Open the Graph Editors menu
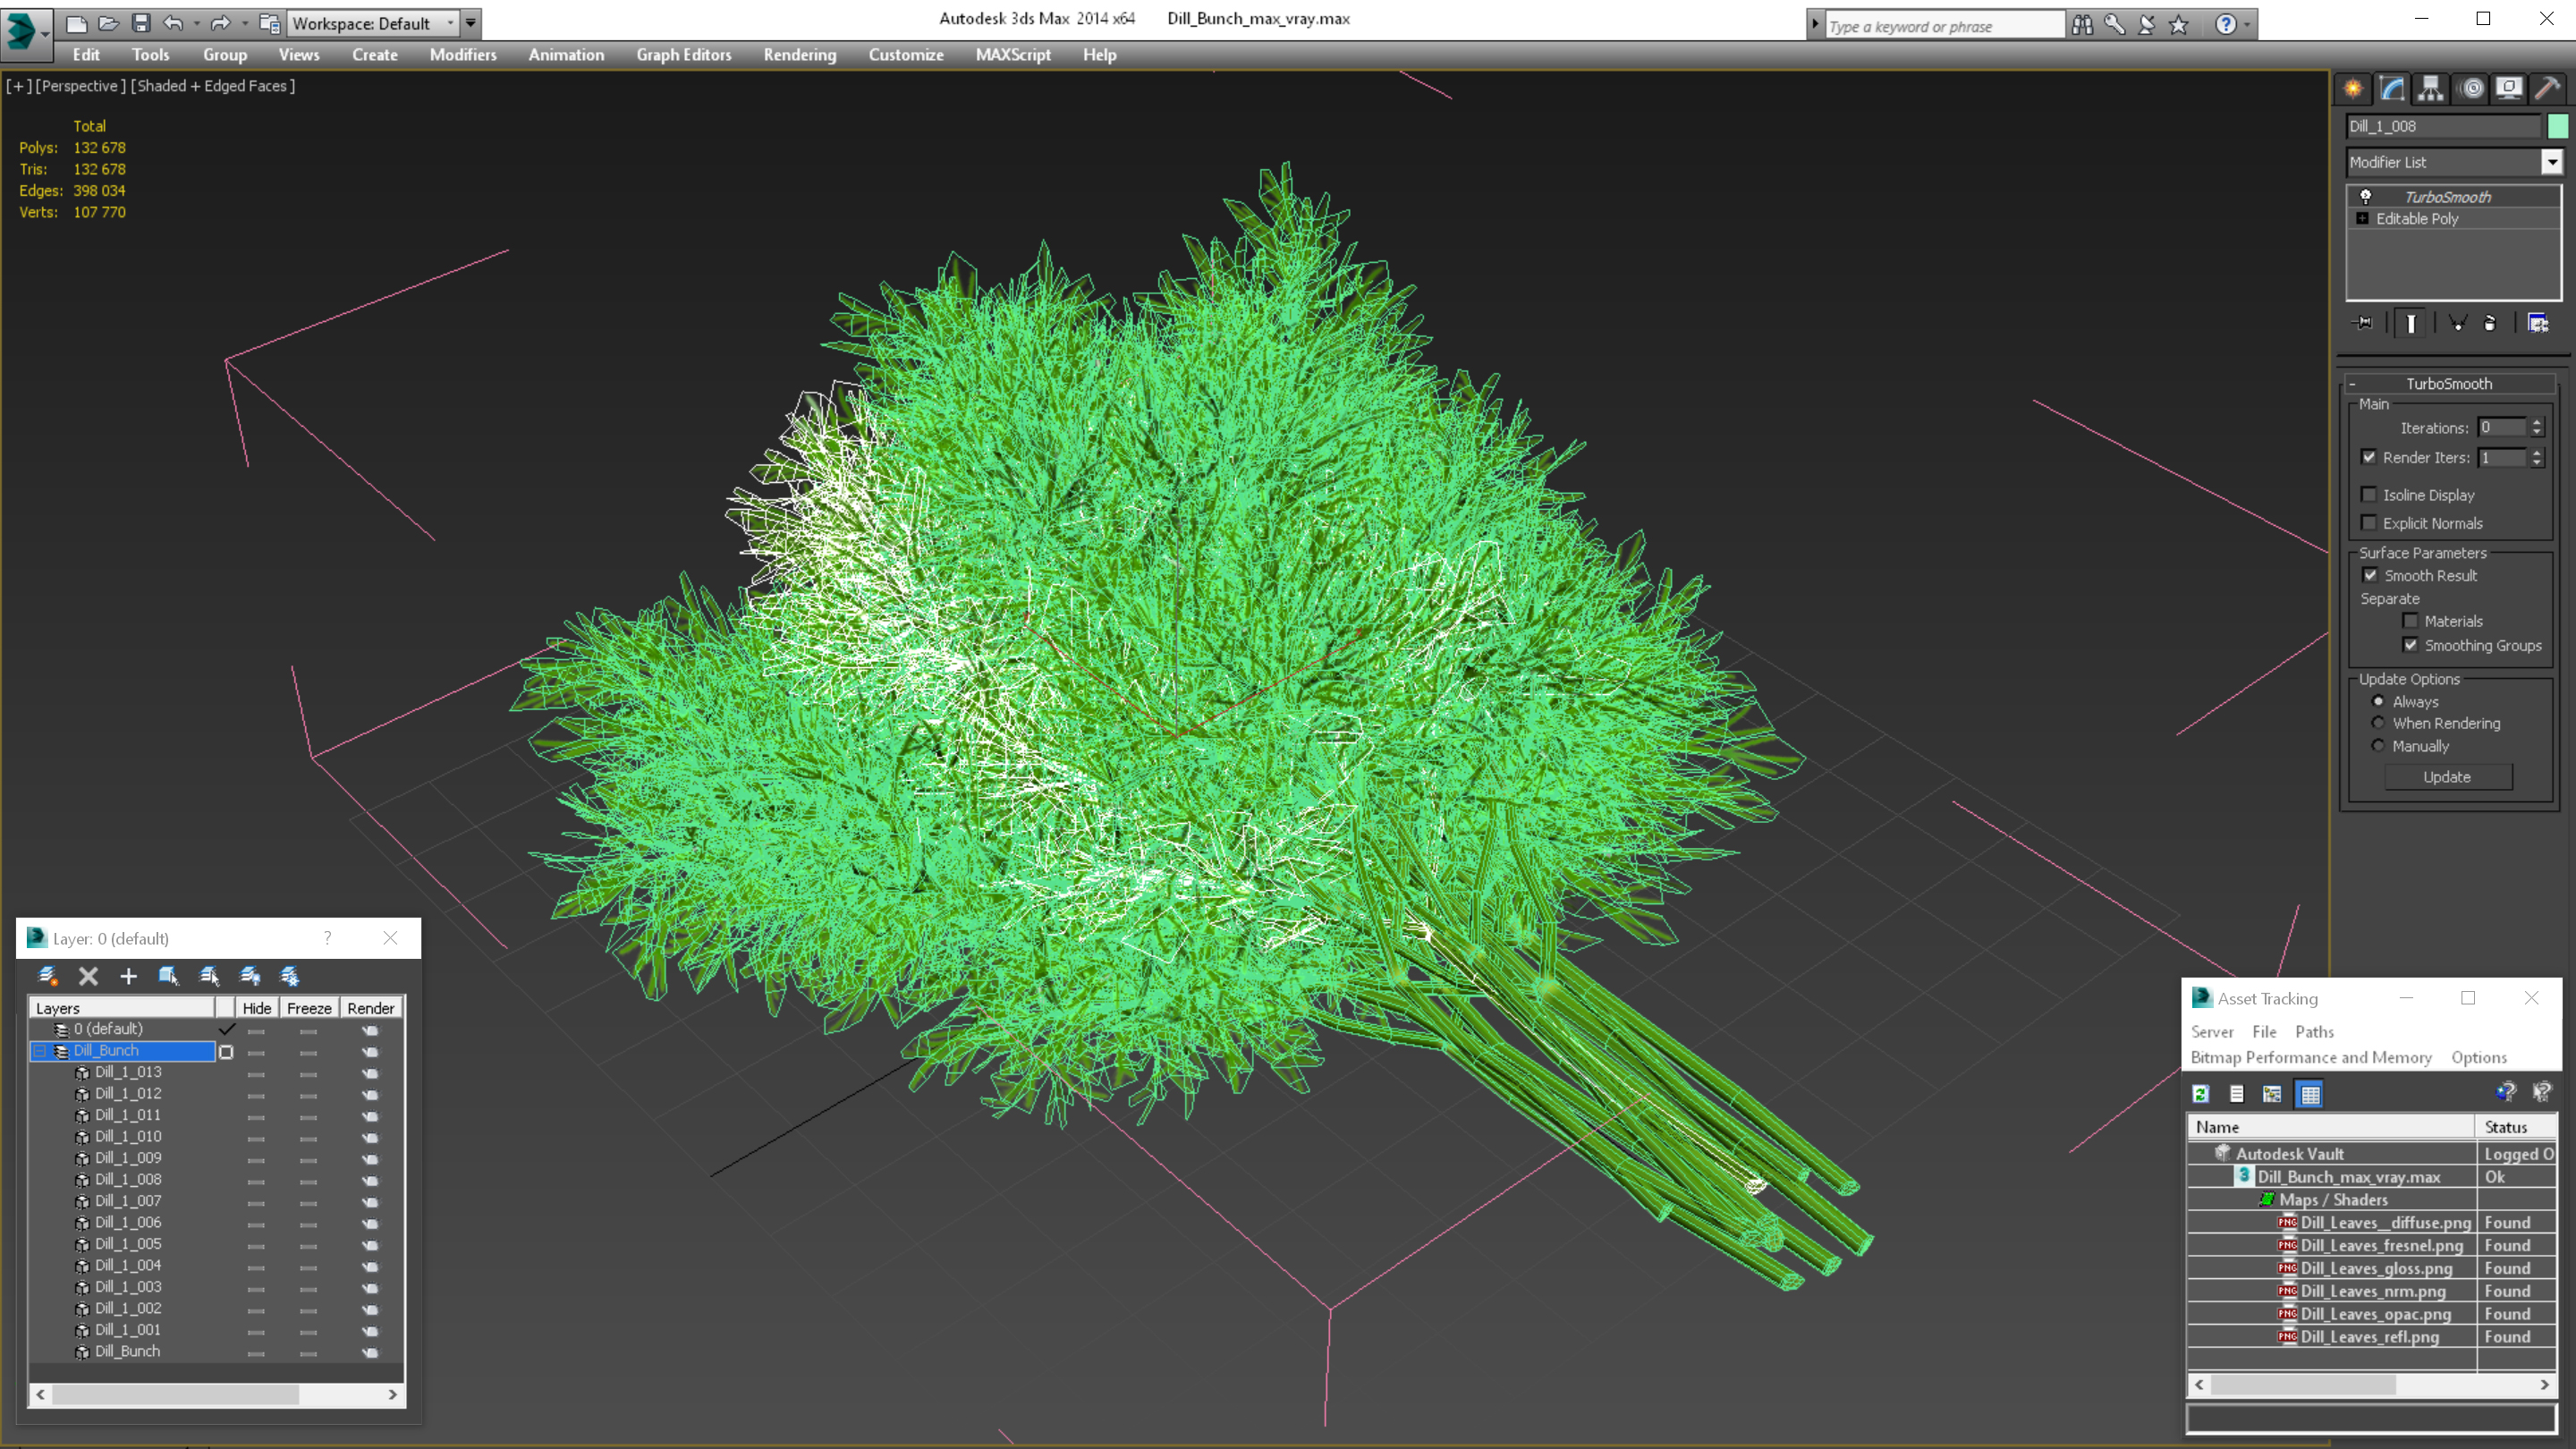Screen dimensions: 2576x1449 684,55
